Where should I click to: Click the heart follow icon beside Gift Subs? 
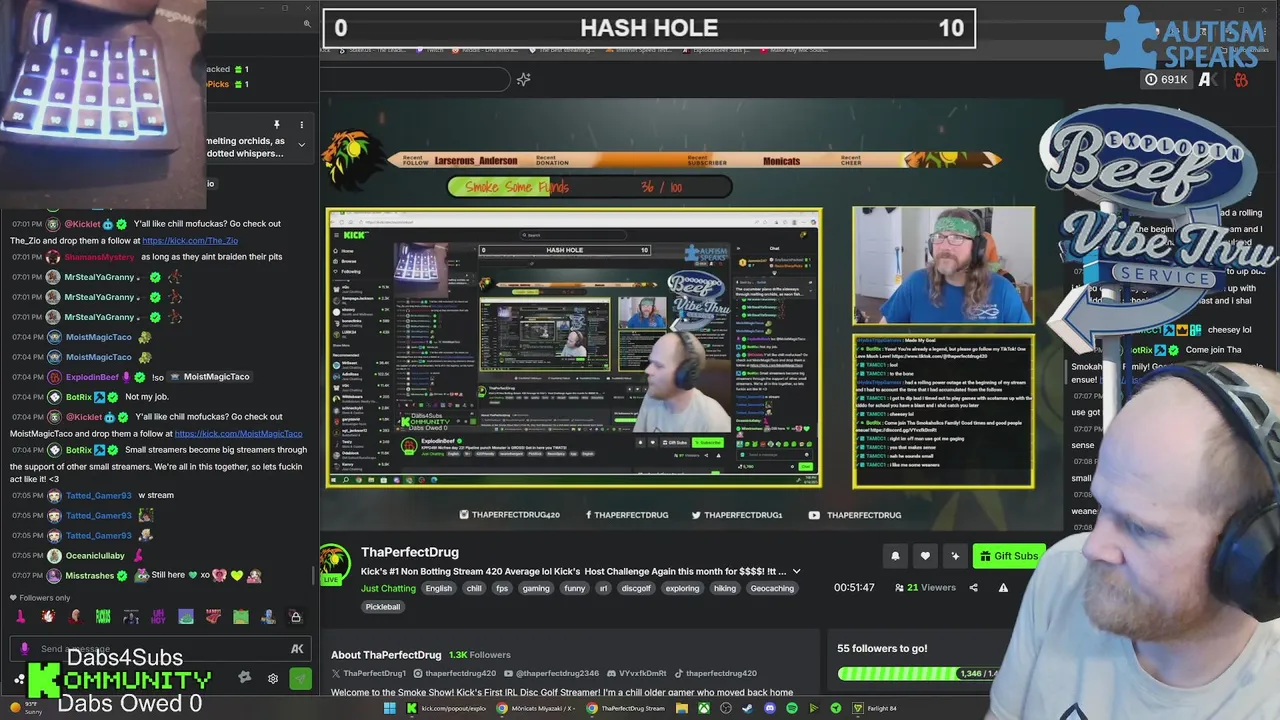[x=925, y=556]
